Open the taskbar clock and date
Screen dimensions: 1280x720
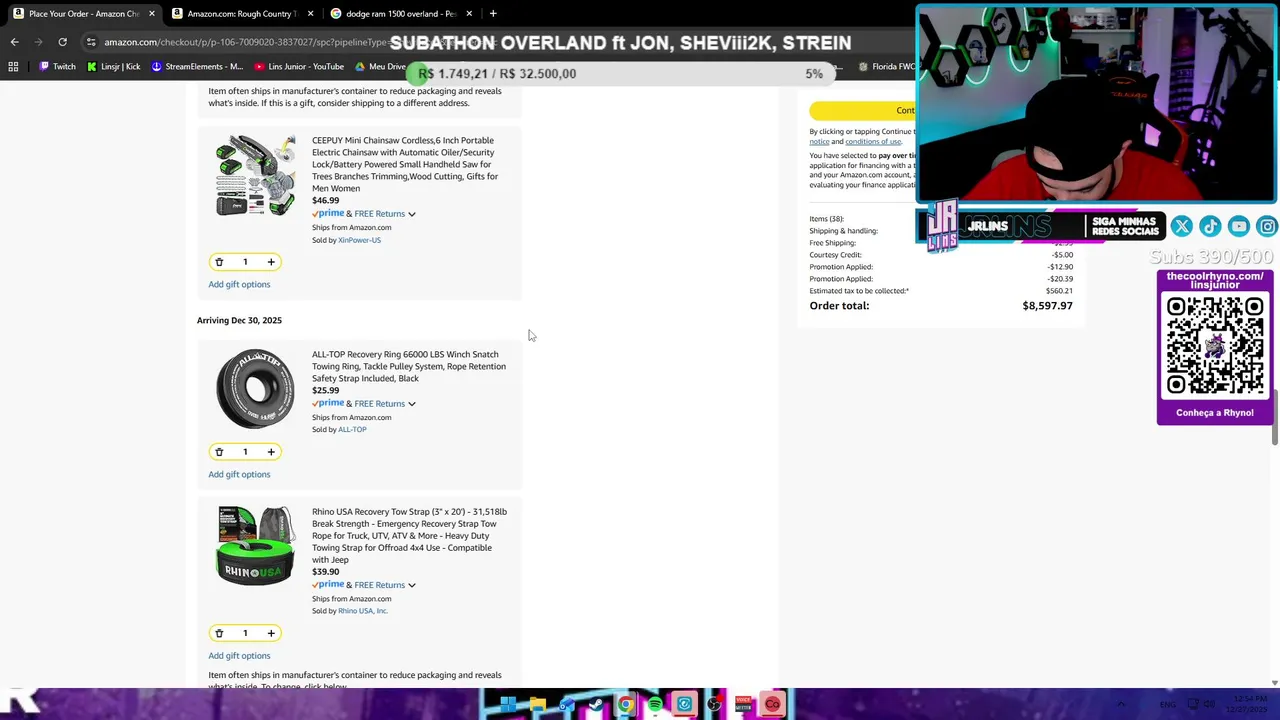click(x=1248, y=705)
